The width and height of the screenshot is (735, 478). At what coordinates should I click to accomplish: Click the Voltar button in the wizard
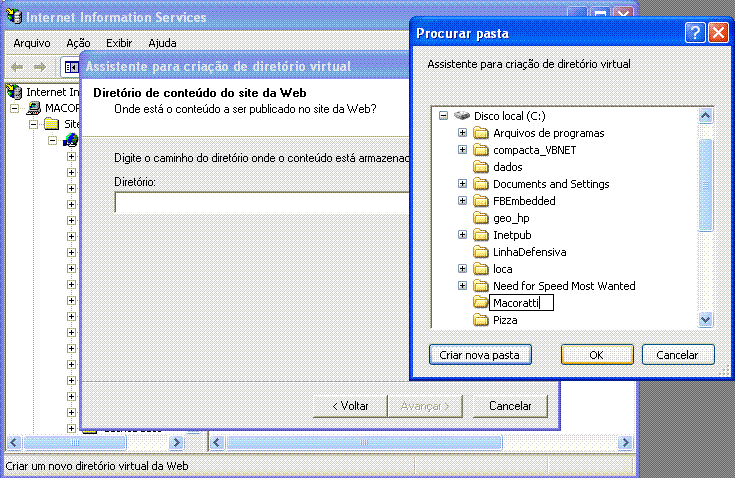pos(342,406)
